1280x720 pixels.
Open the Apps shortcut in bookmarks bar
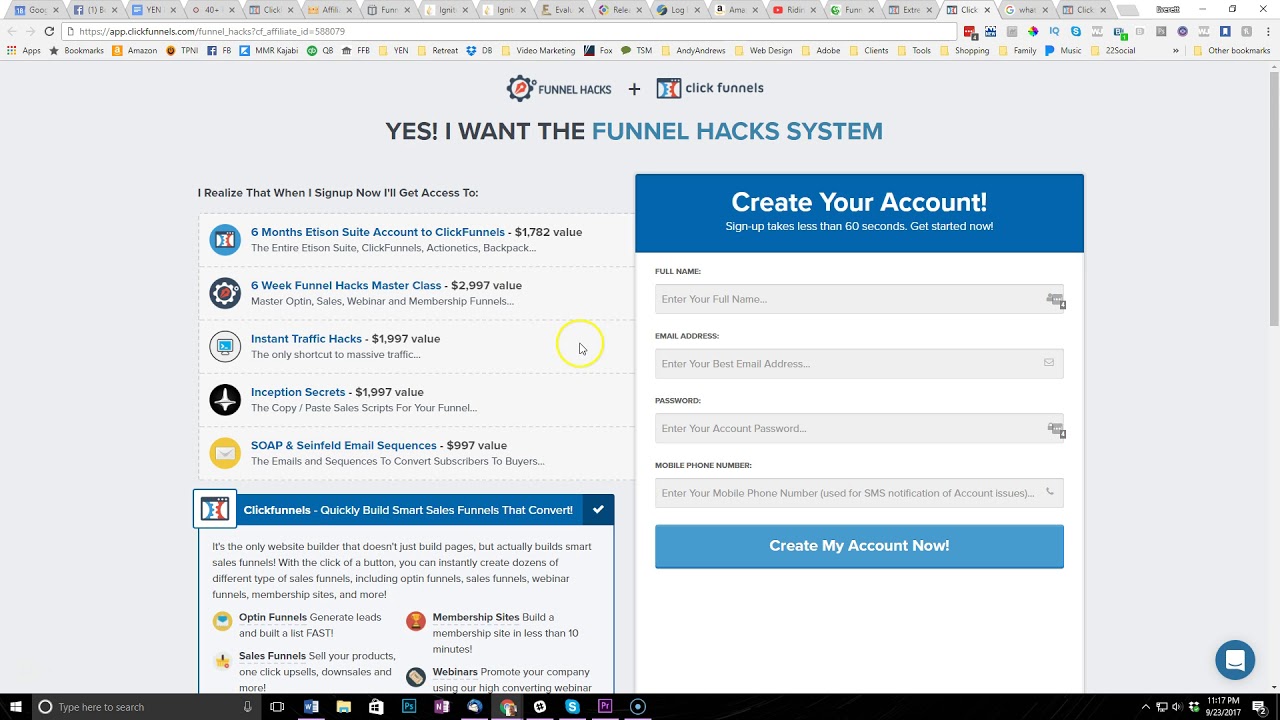24,50
